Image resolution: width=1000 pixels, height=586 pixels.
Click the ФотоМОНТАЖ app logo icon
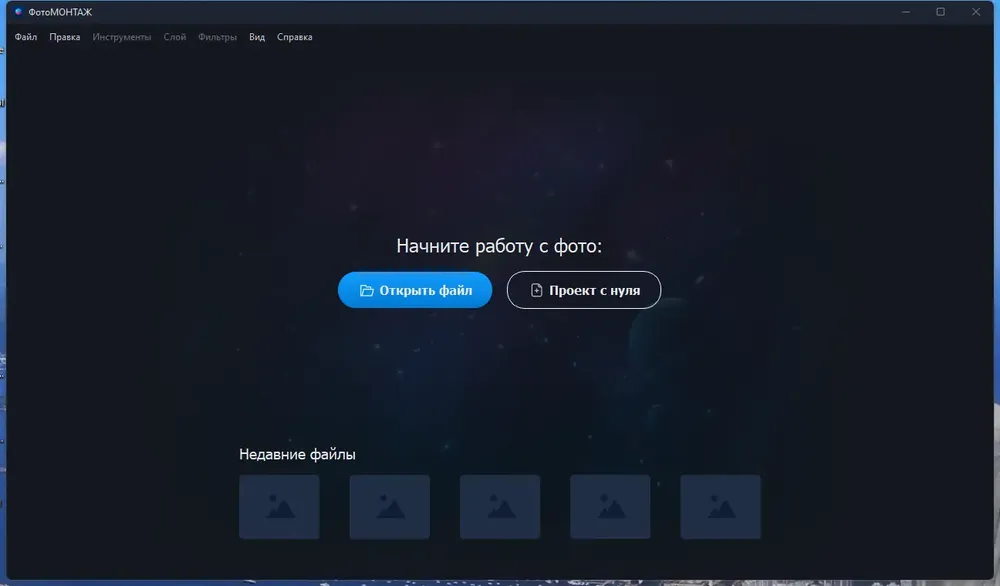pos(18,11)
